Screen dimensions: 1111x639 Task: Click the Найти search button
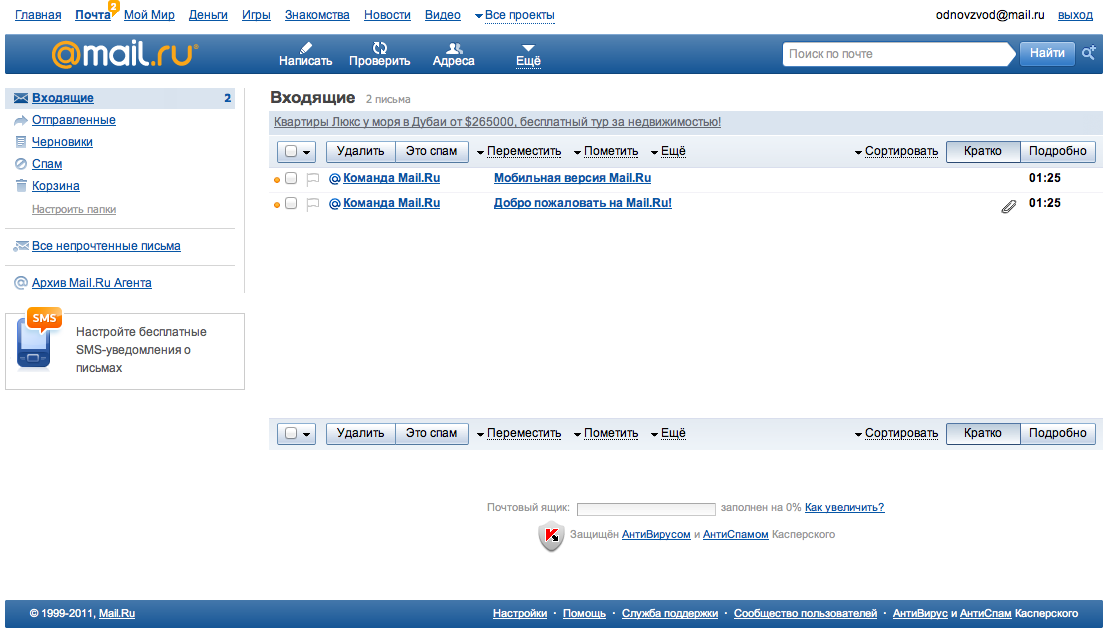tap(1047, 53)
